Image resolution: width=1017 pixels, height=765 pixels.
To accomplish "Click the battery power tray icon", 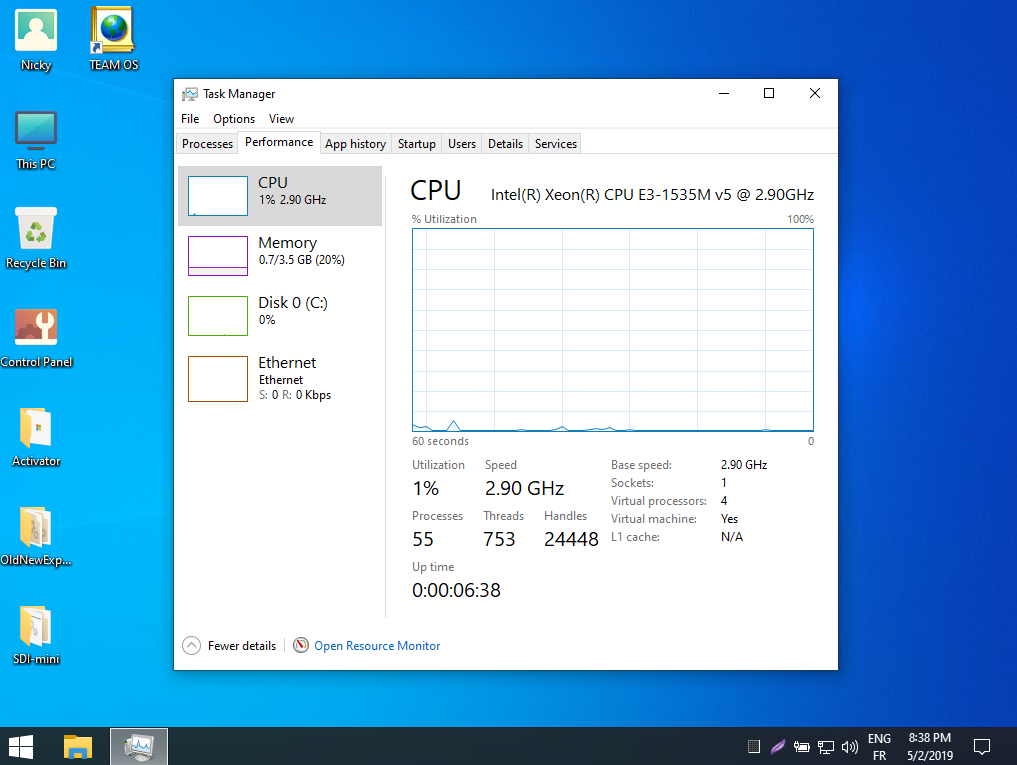I will pyautogui.click(x=802, y=747).
